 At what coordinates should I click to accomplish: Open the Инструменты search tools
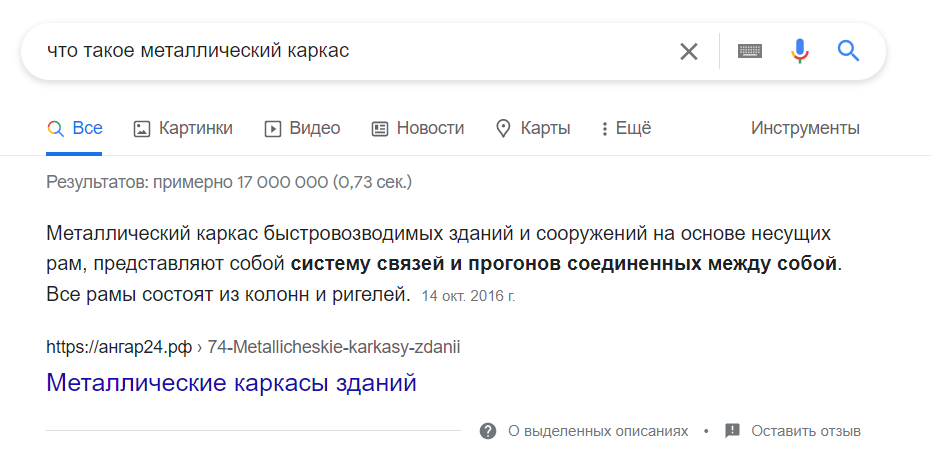coord(805,128)
